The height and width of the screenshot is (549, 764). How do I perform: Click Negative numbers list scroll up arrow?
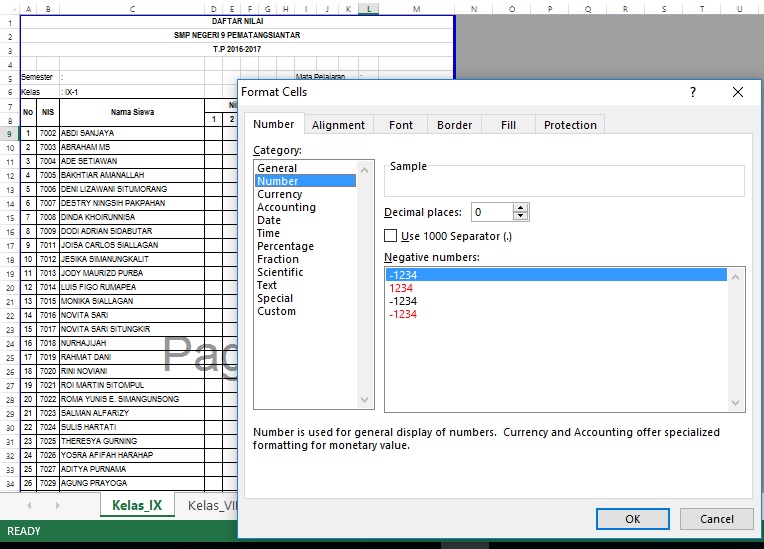pos(735,277)
